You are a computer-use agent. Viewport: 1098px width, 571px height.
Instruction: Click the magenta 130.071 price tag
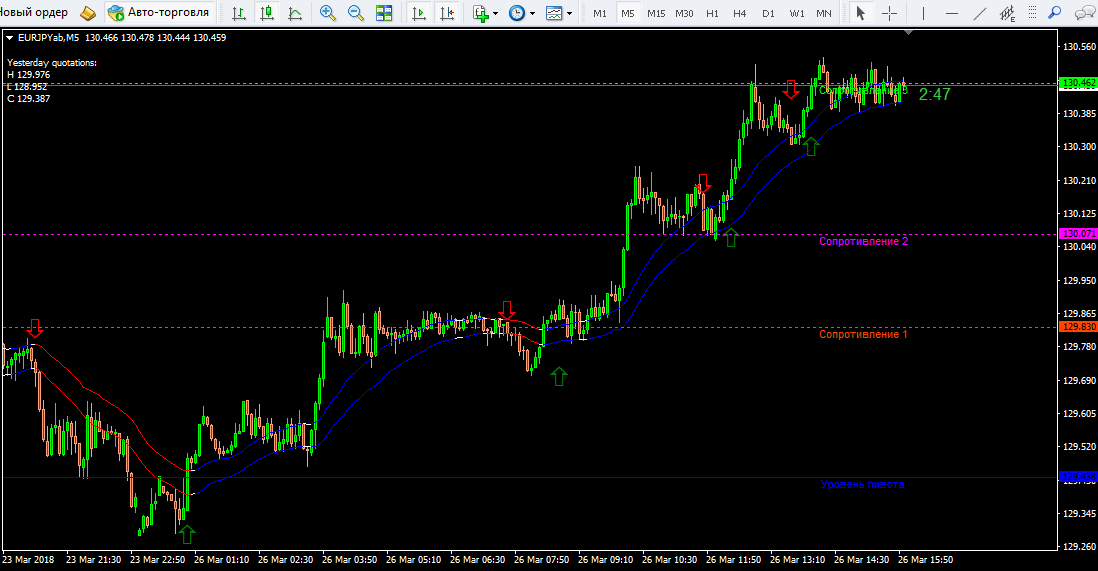pos(1078,233)
